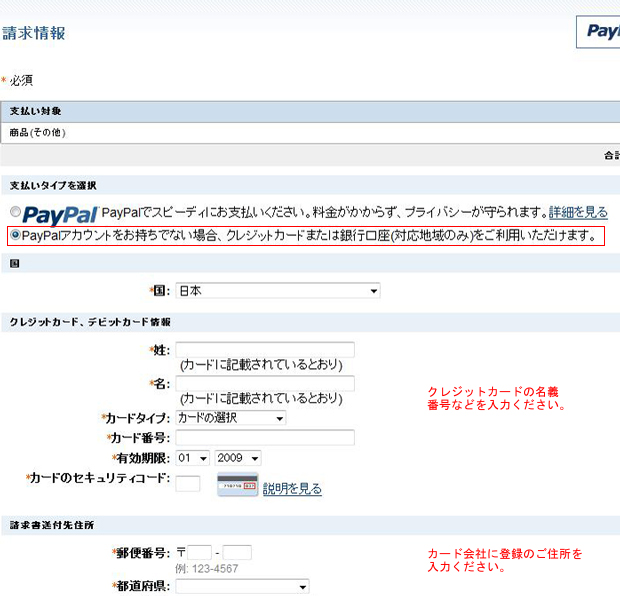Screen dimensions: 620x596
Task: Open the 詳細を見る link
Action: [578, 212]
